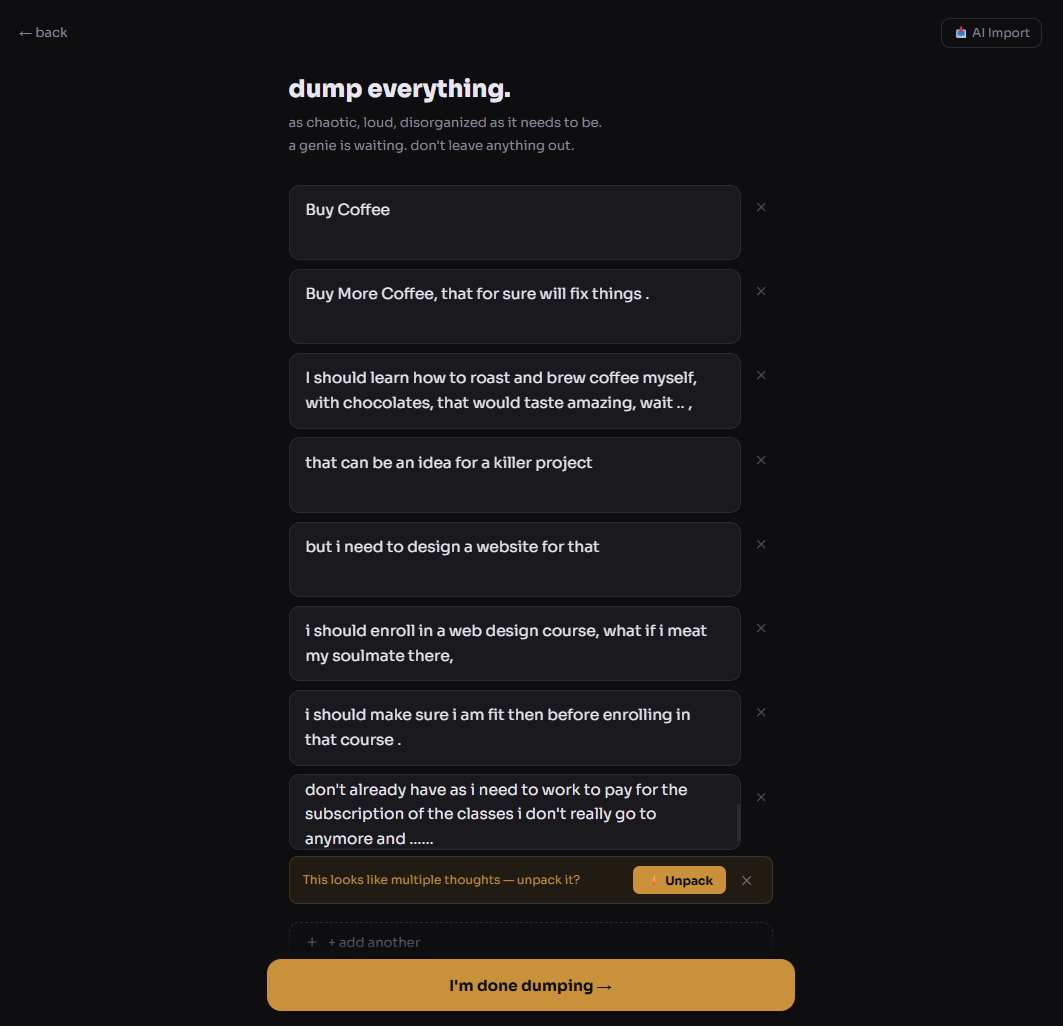
Task: Remove the 'design a website' entry
Action: click(x=761, y=544)
